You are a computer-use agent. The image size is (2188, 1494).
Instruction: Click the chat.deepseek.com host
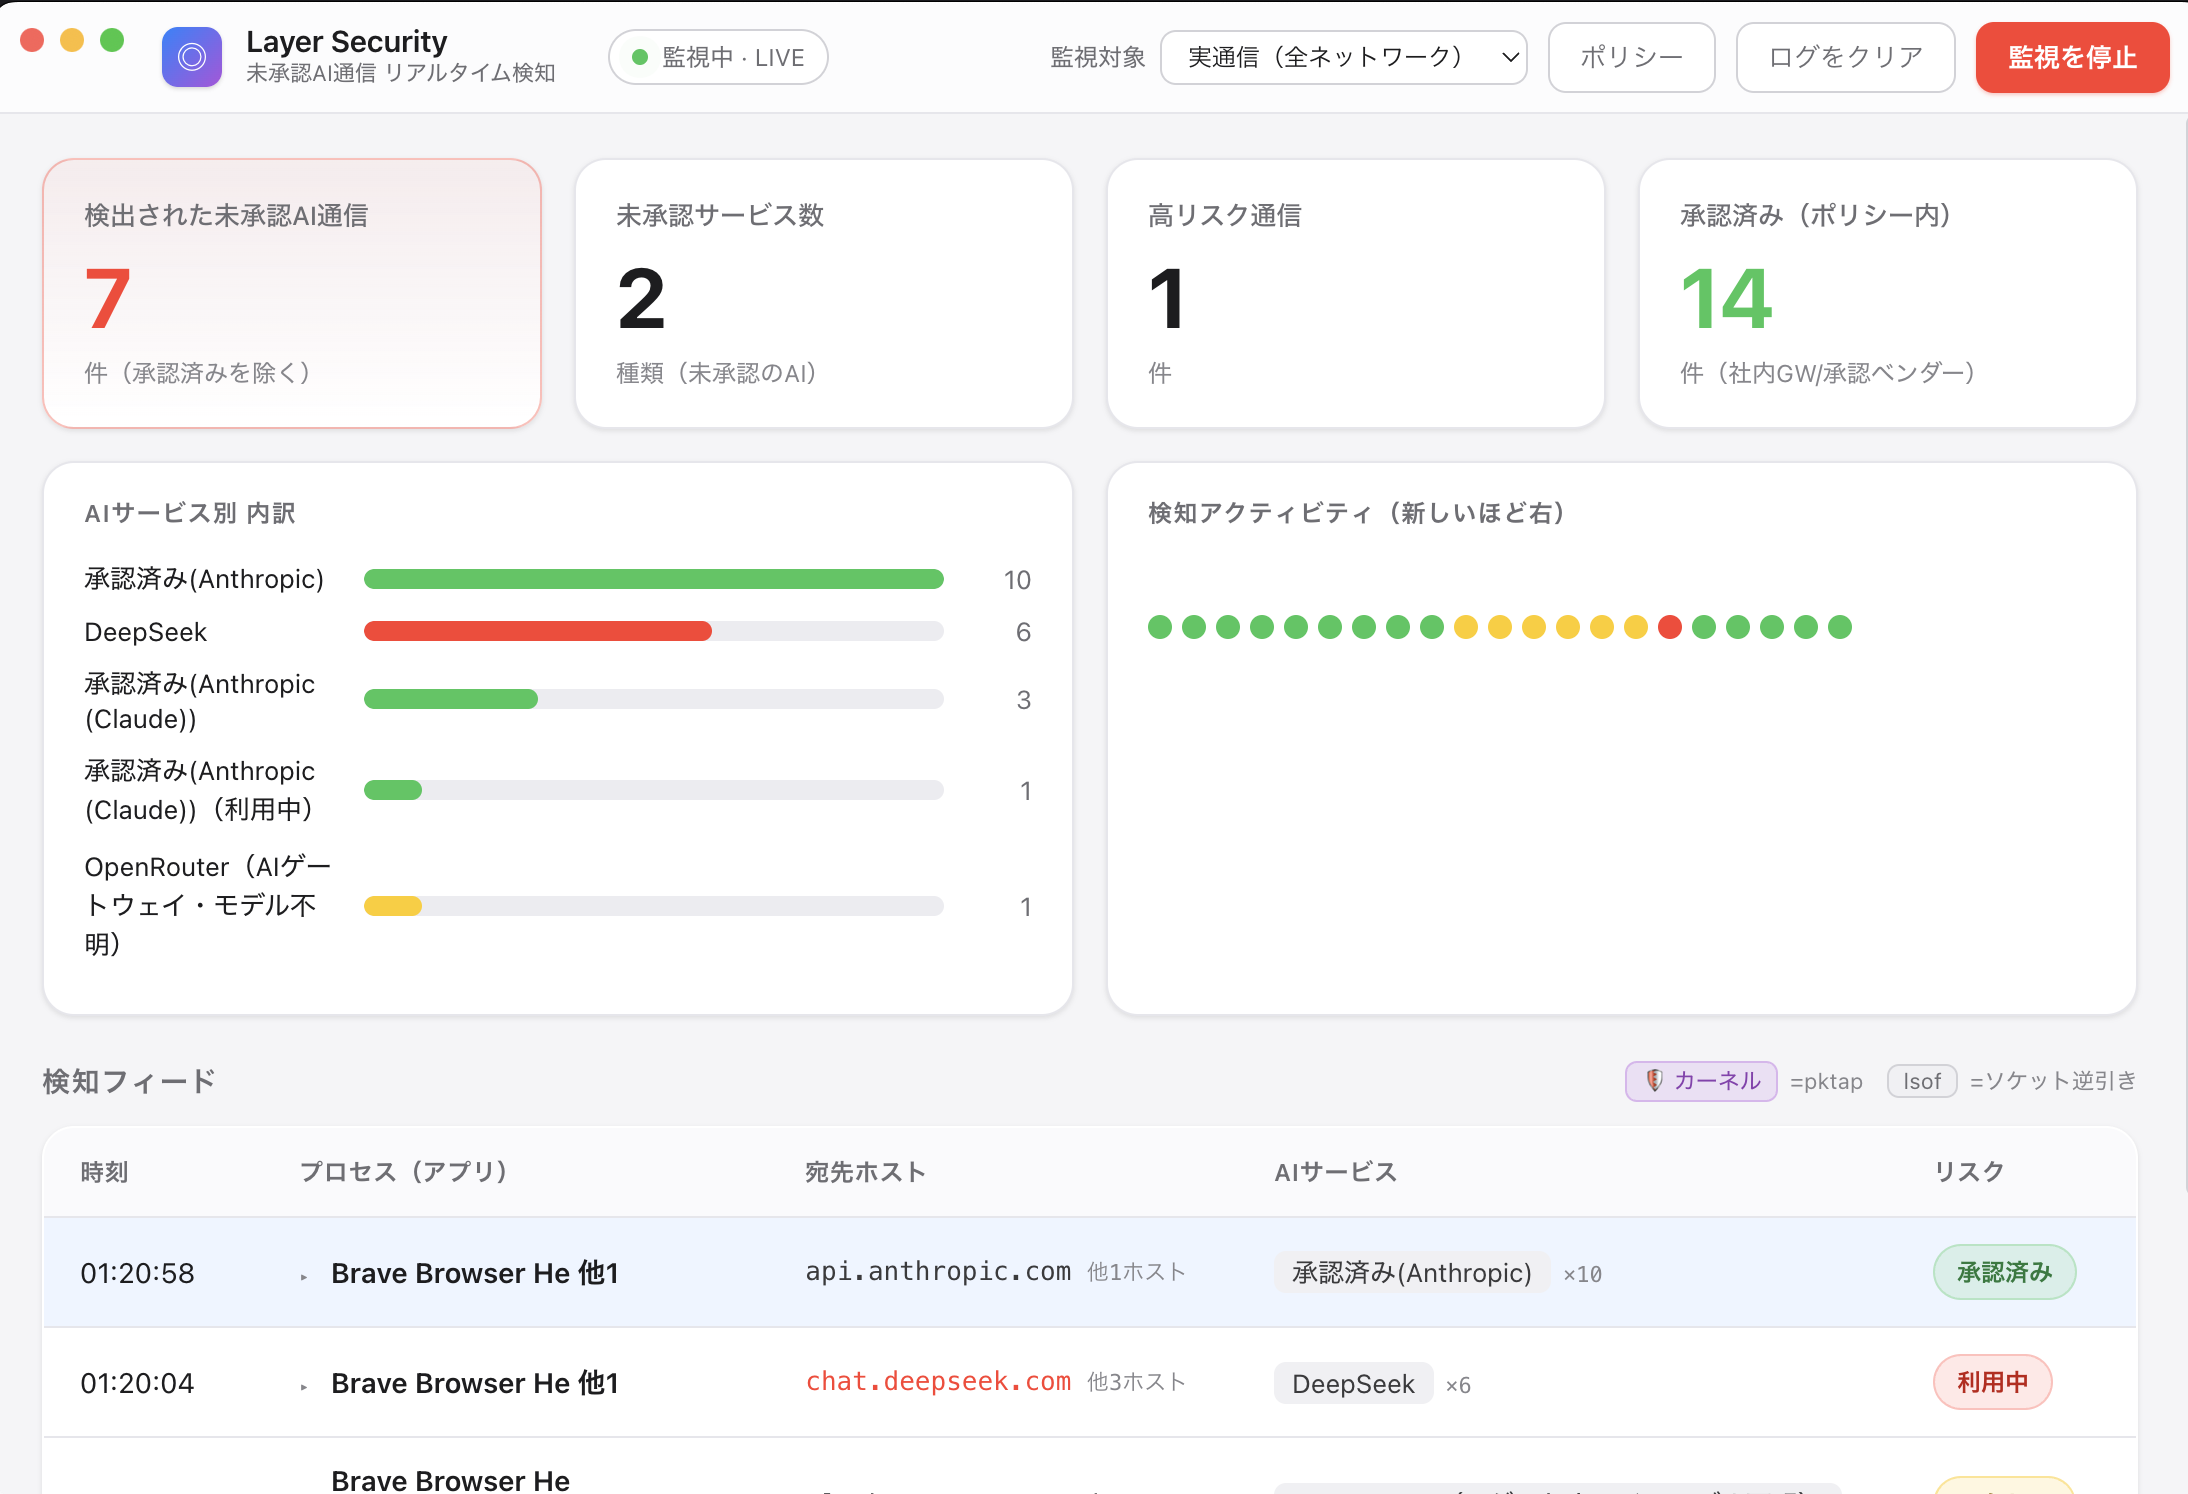[x=938, y=1381]
